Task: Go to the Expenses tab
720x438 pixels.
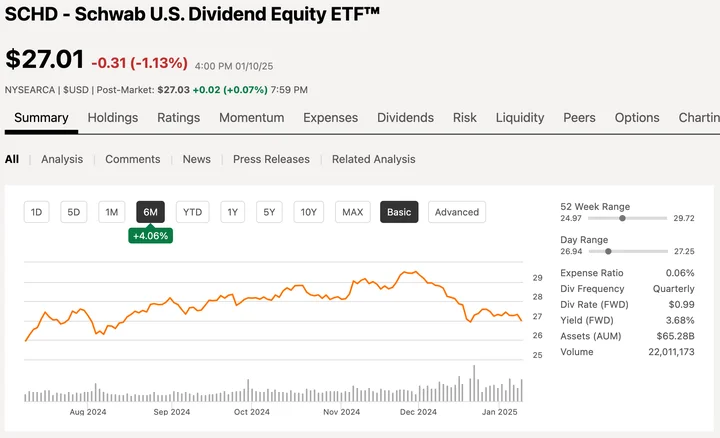Action: [330, 117]
